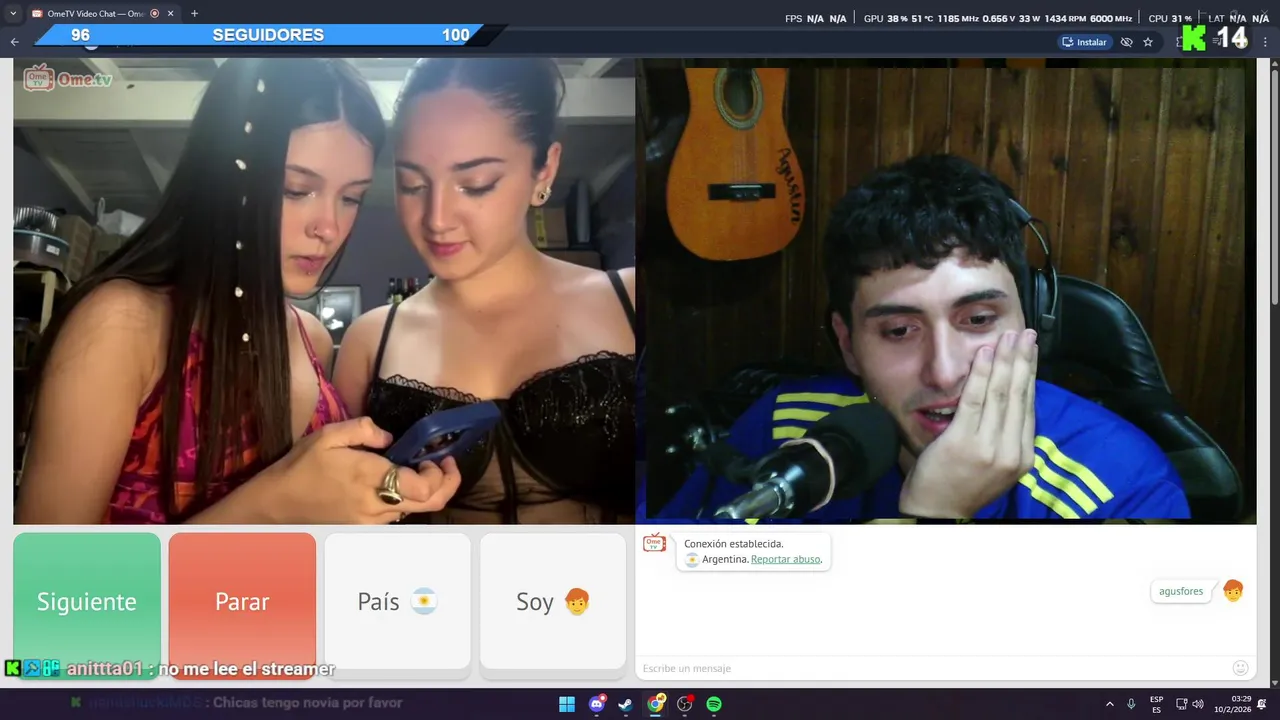Open the notifications bell icon
This screenshot has width=1280, height=720.
(1262, 704)
